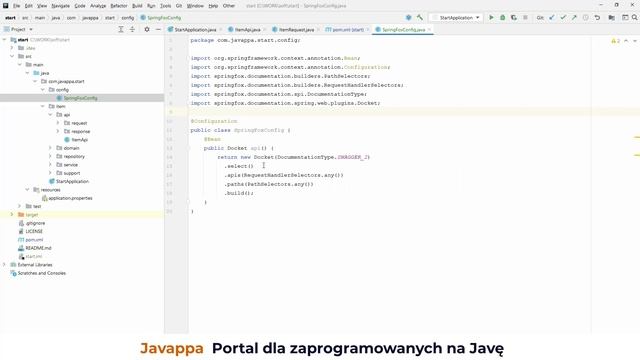The height and width of the screenshot is (360, 640).
Task: Collapse the start project root node
Action: click(4, 40)
